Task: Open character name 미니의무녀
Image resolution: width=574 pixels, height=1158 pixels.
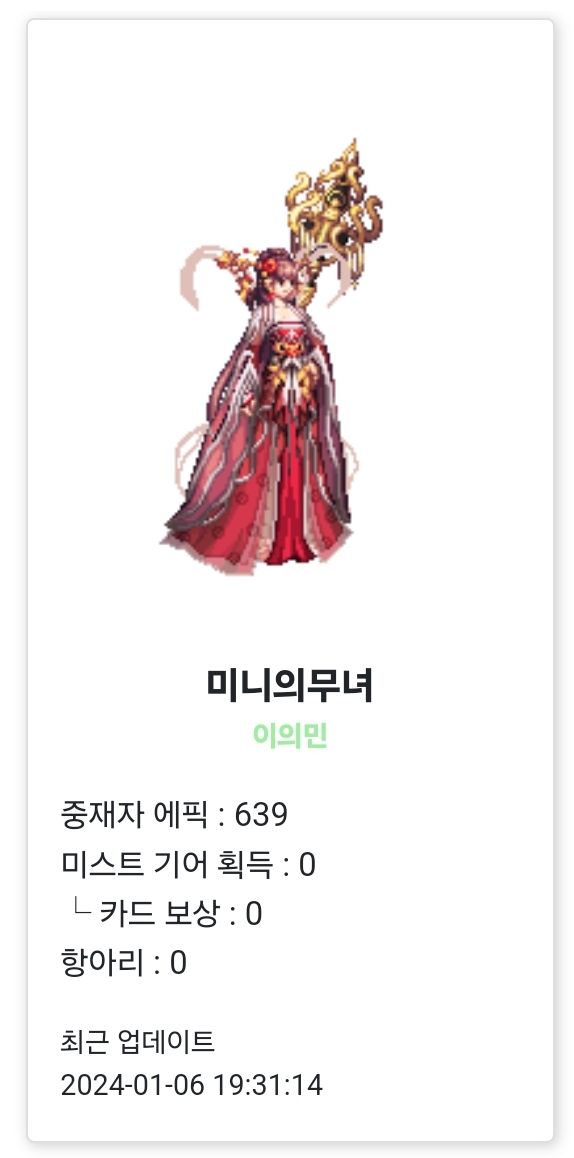Action: click(x=290, y=685)
